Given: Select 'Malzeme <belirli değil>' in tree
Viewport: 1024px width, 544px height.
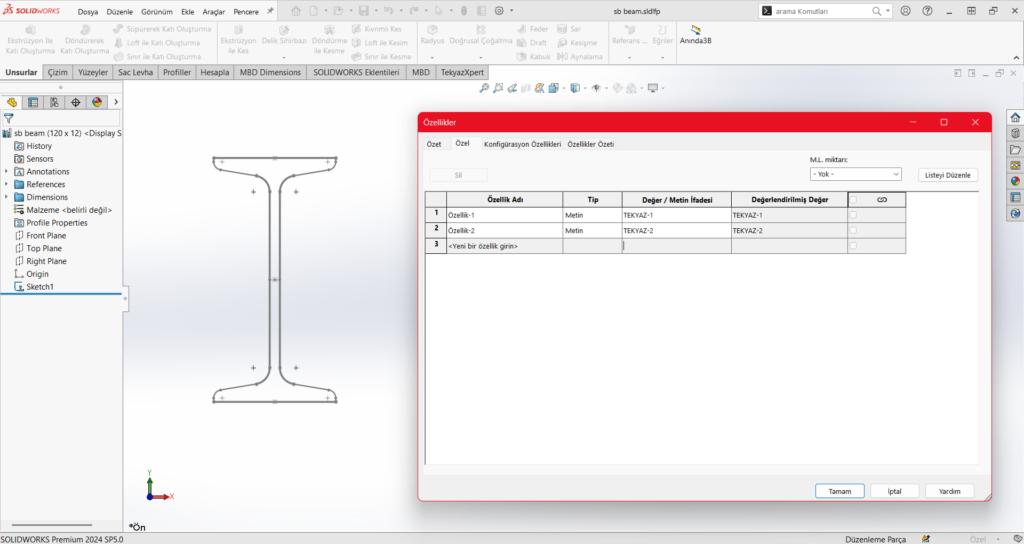Looking at the screenshot, I should 69,210.
